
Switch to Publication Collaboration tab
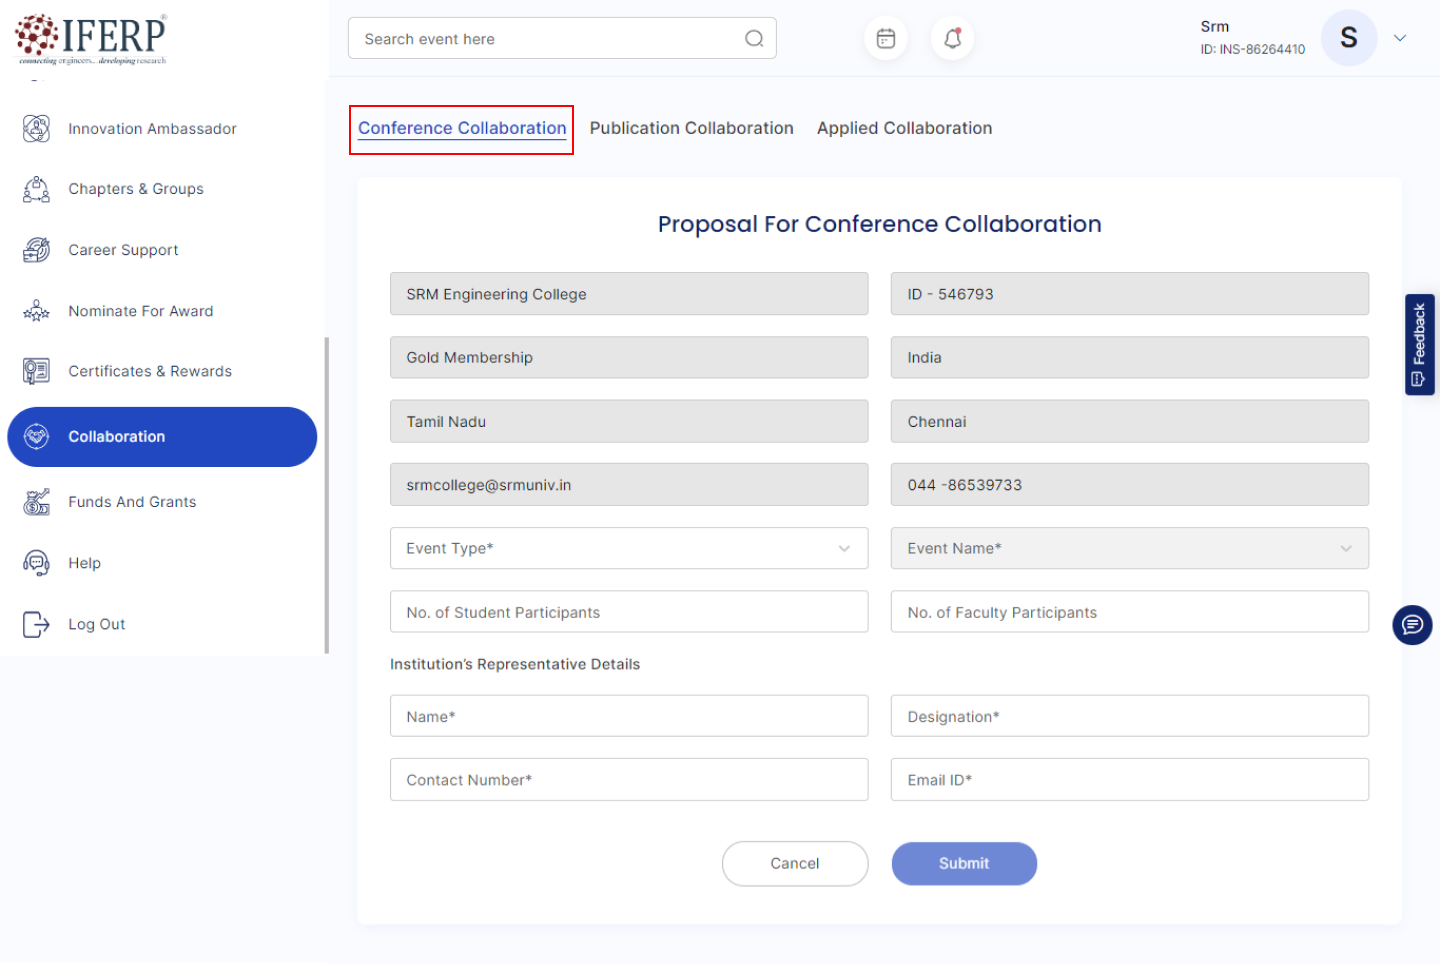(x=691, y=128)
